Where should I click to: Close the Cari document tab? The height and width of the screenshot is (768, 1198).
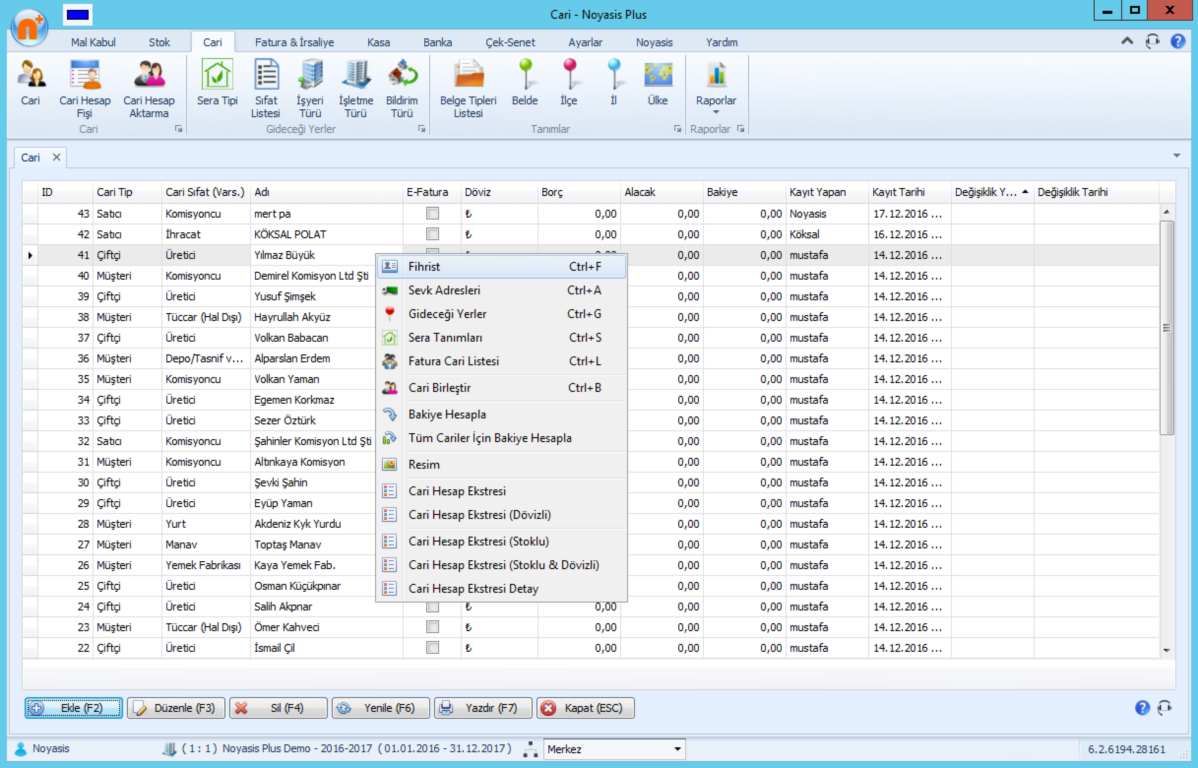(x=56, y=157)
